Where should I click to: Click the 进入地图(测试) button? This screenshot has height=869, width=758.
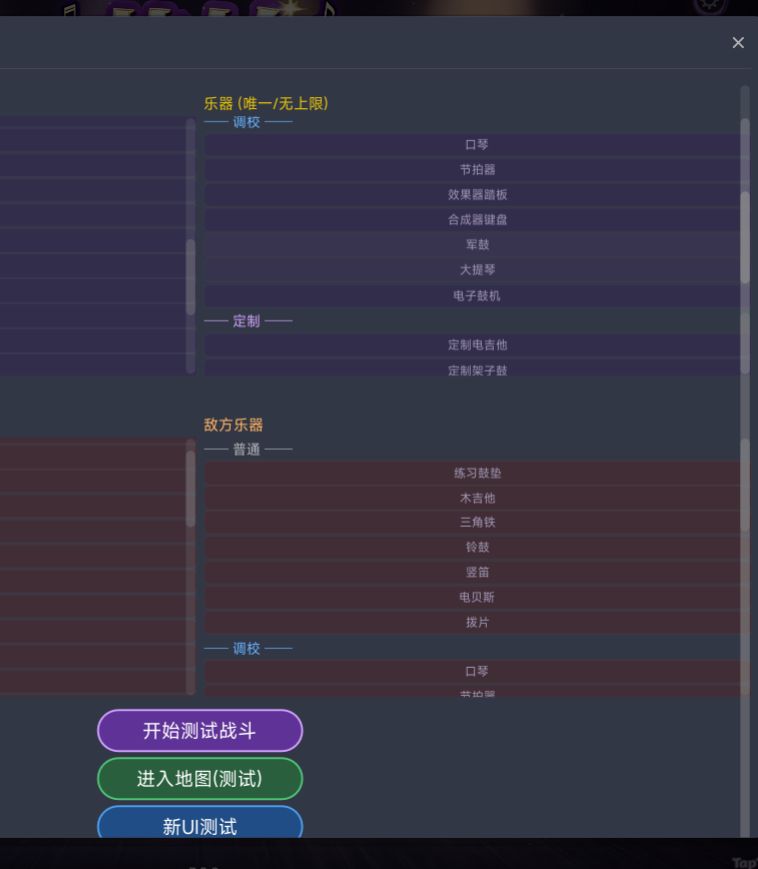(200, 779)
